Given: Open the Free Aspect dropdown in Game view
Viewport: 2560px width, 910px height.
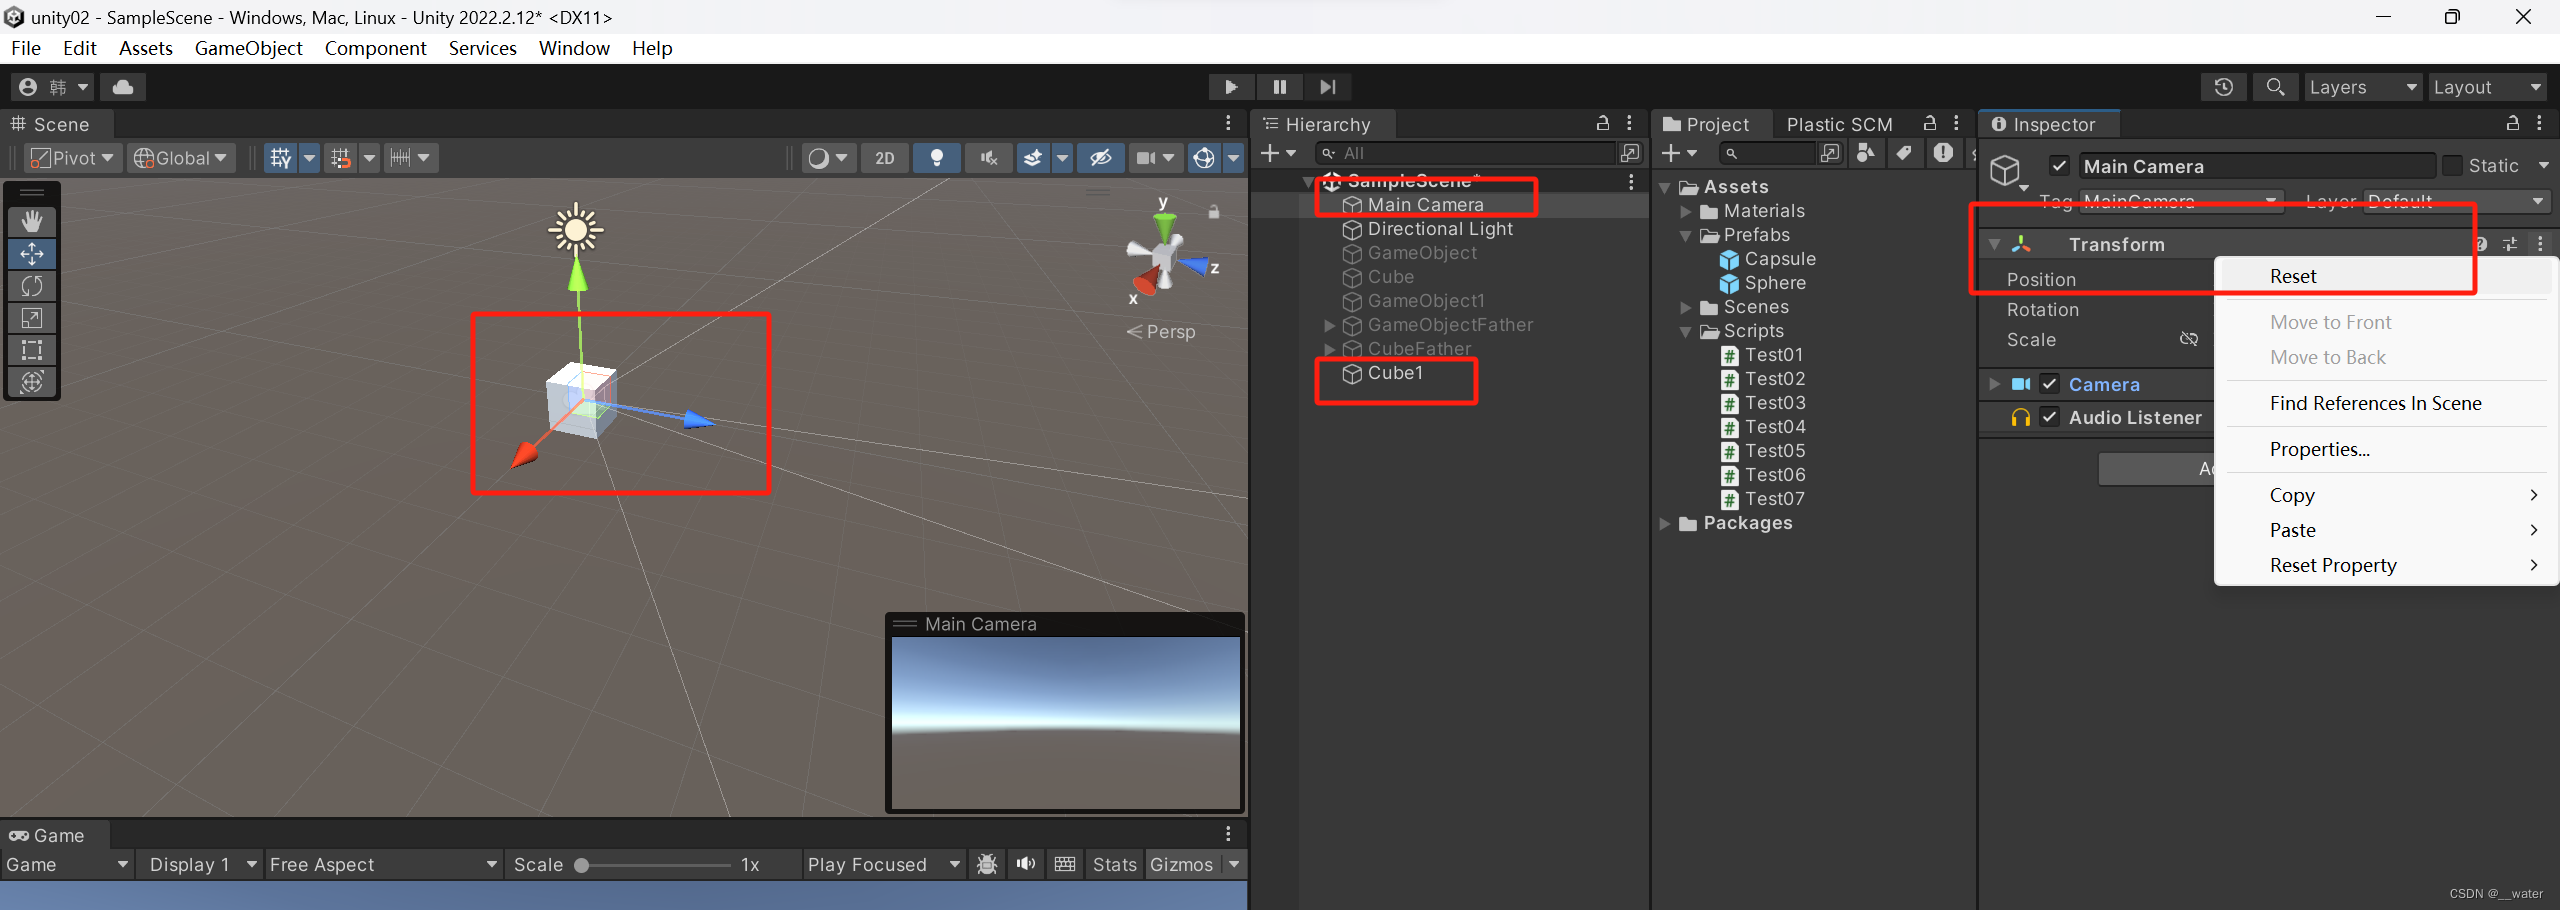Looking at the screenshot, I should (x=382, y=864).
